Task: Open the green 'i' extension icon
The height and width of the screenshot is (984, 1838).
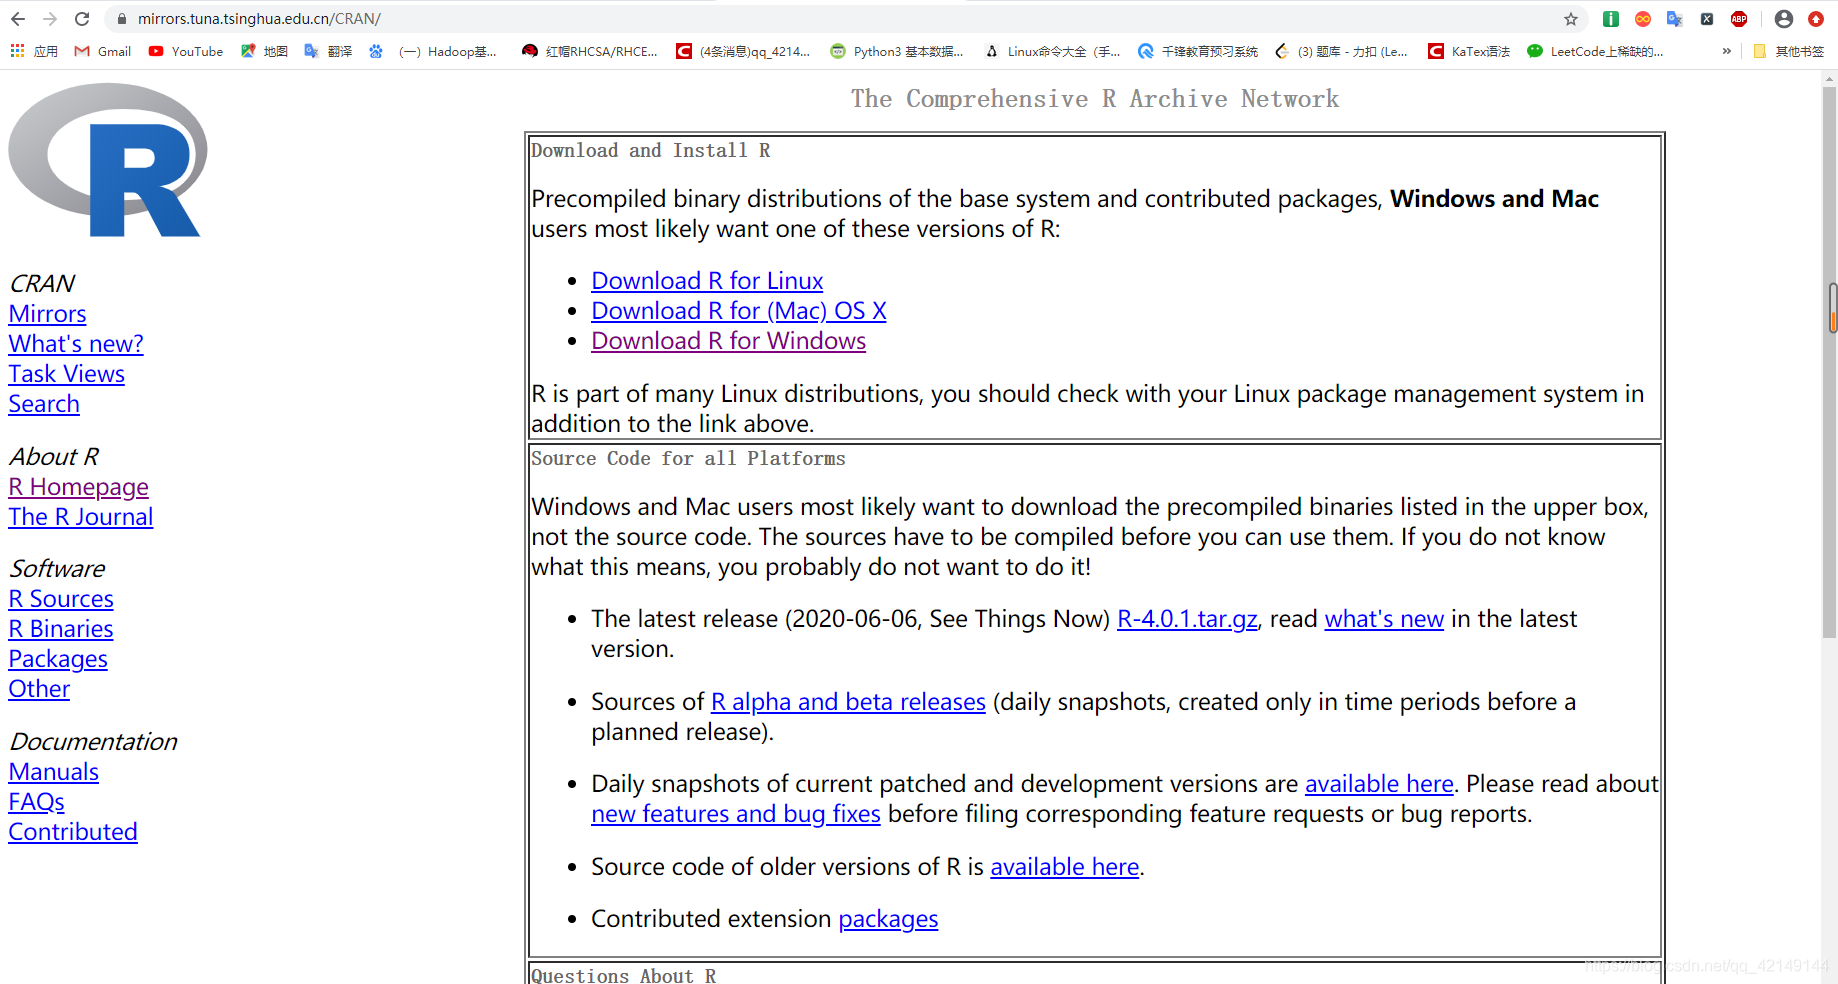Action: point(1611,19)
